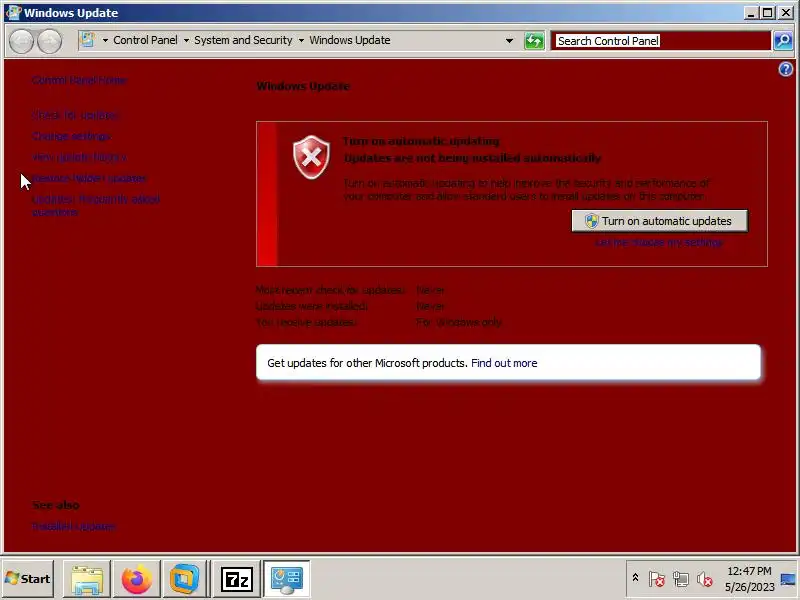Click the Show desktop icon
The height and width of the screenshot is (600, 800).
(789, 579)
